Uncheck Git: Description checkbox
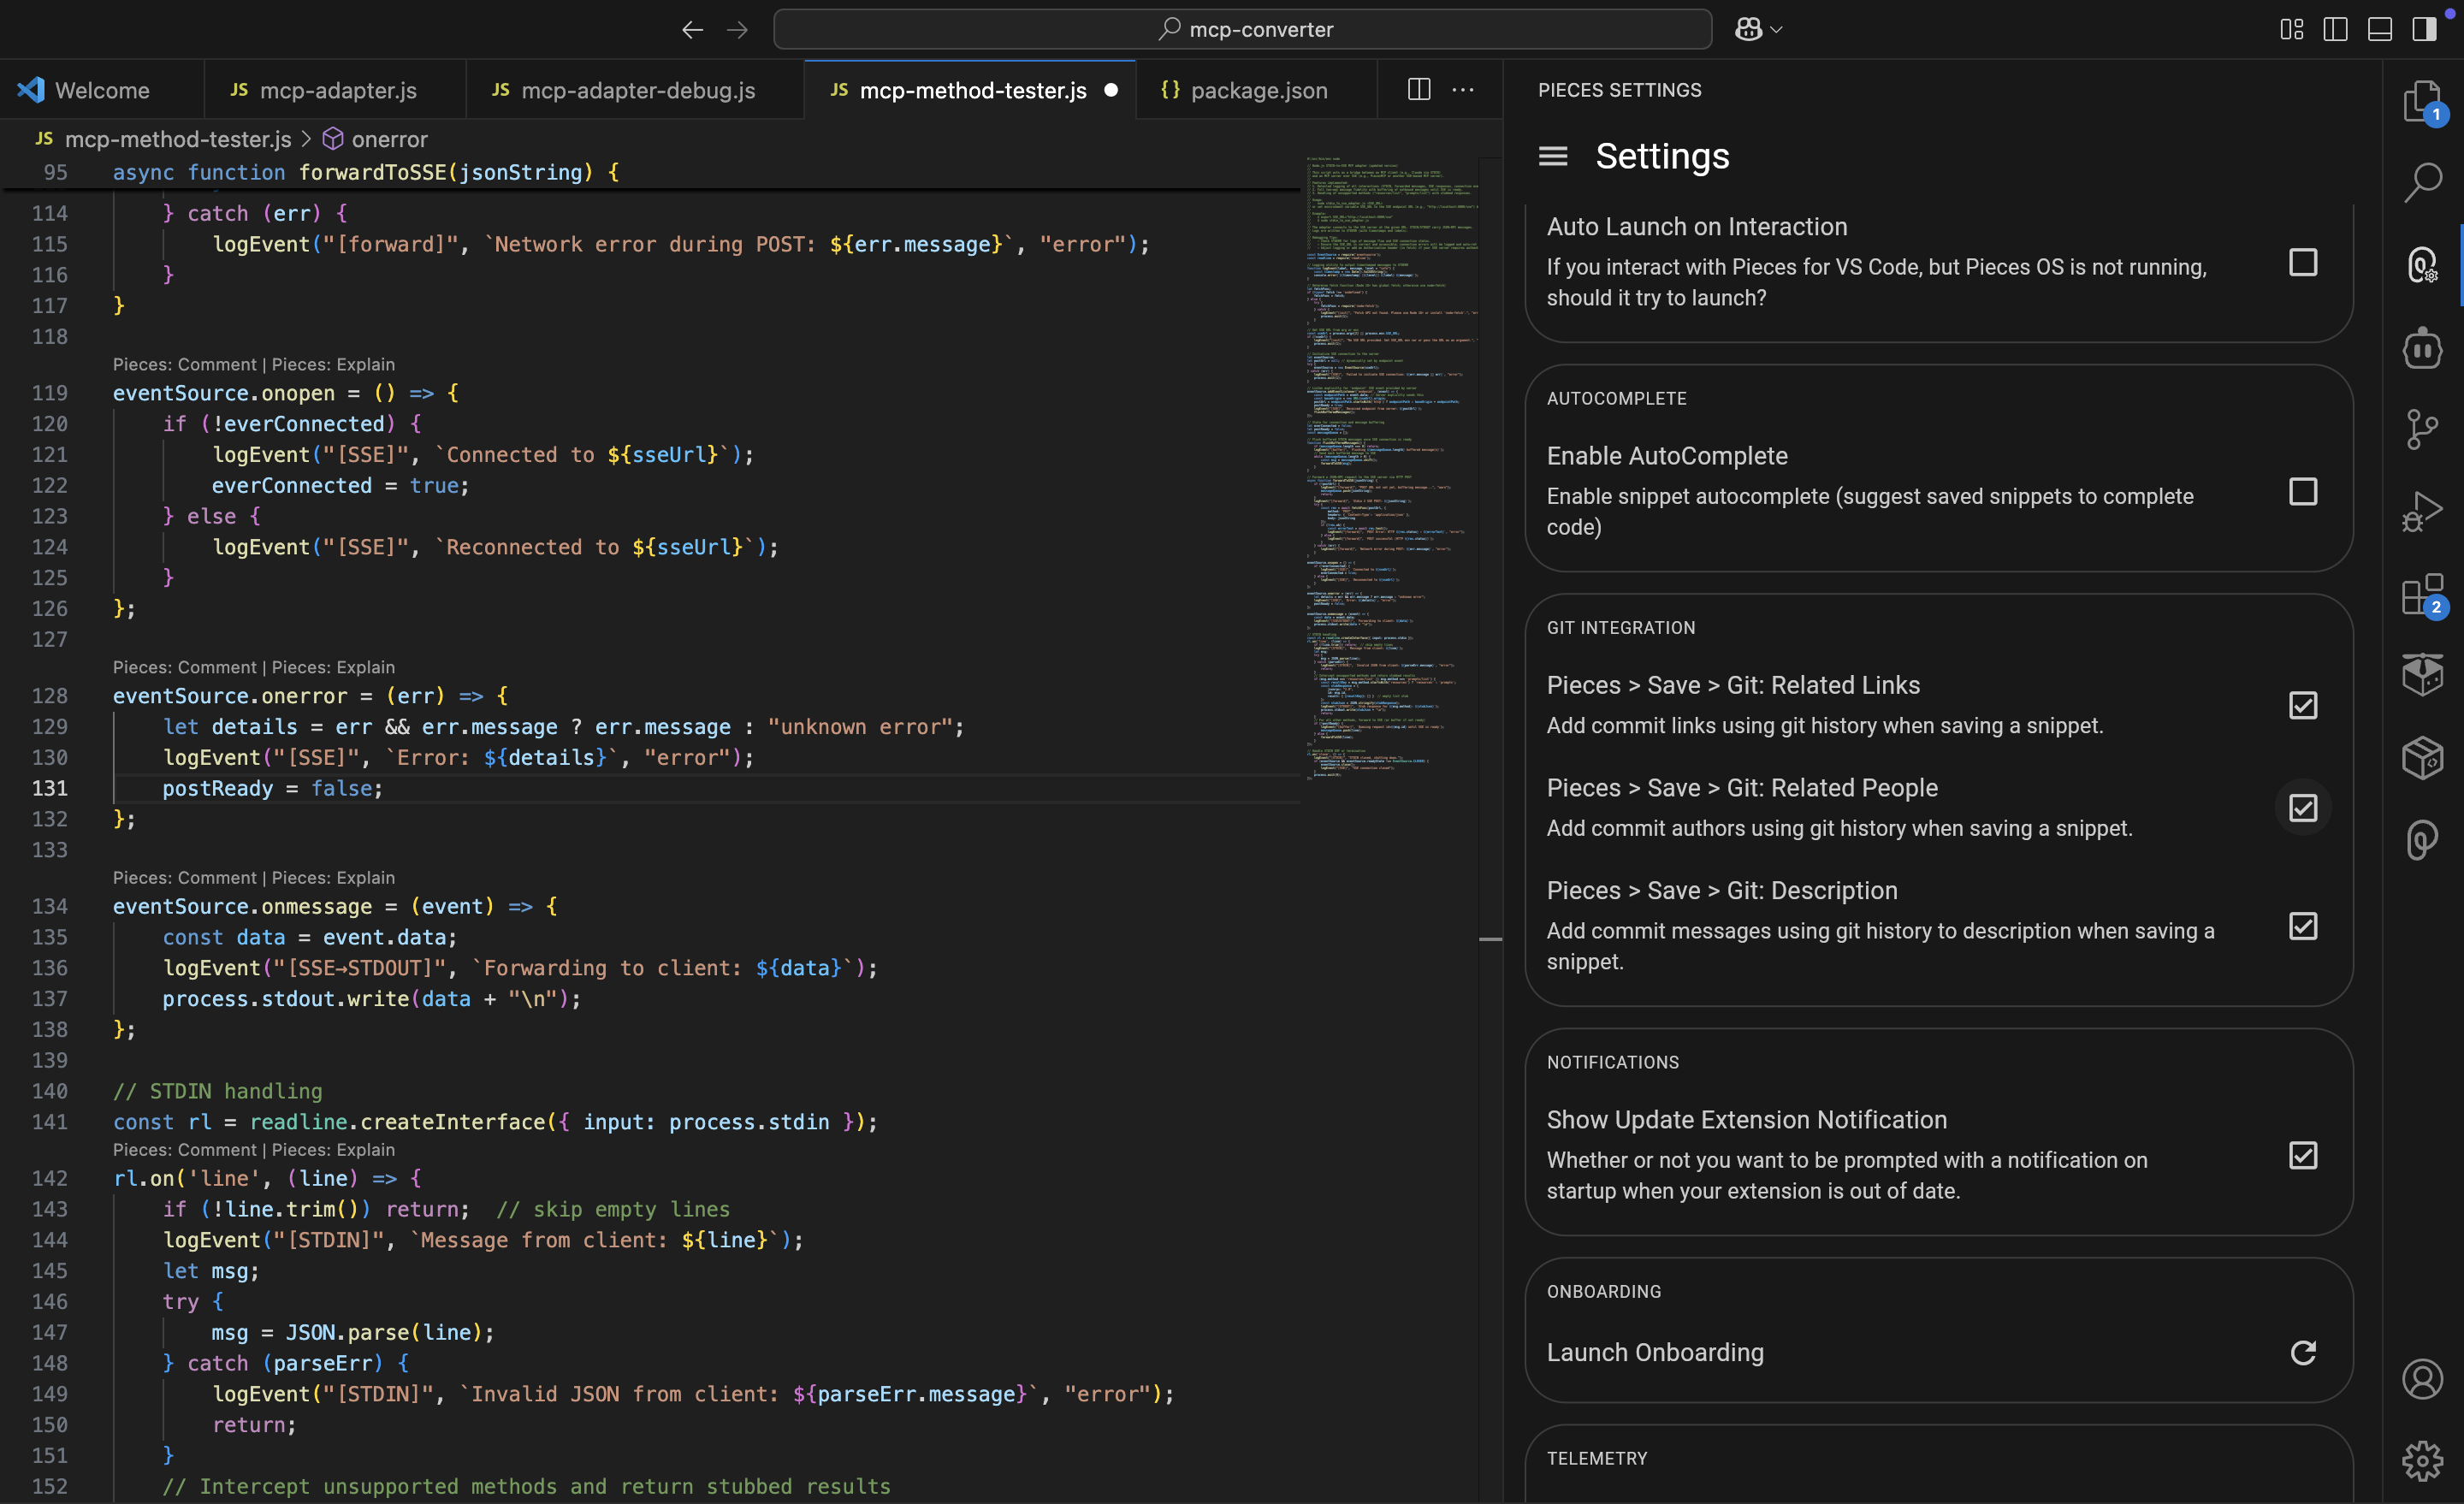Image resolution: width=2464 pixels, height=1504 pixels. click(2303, 926)
